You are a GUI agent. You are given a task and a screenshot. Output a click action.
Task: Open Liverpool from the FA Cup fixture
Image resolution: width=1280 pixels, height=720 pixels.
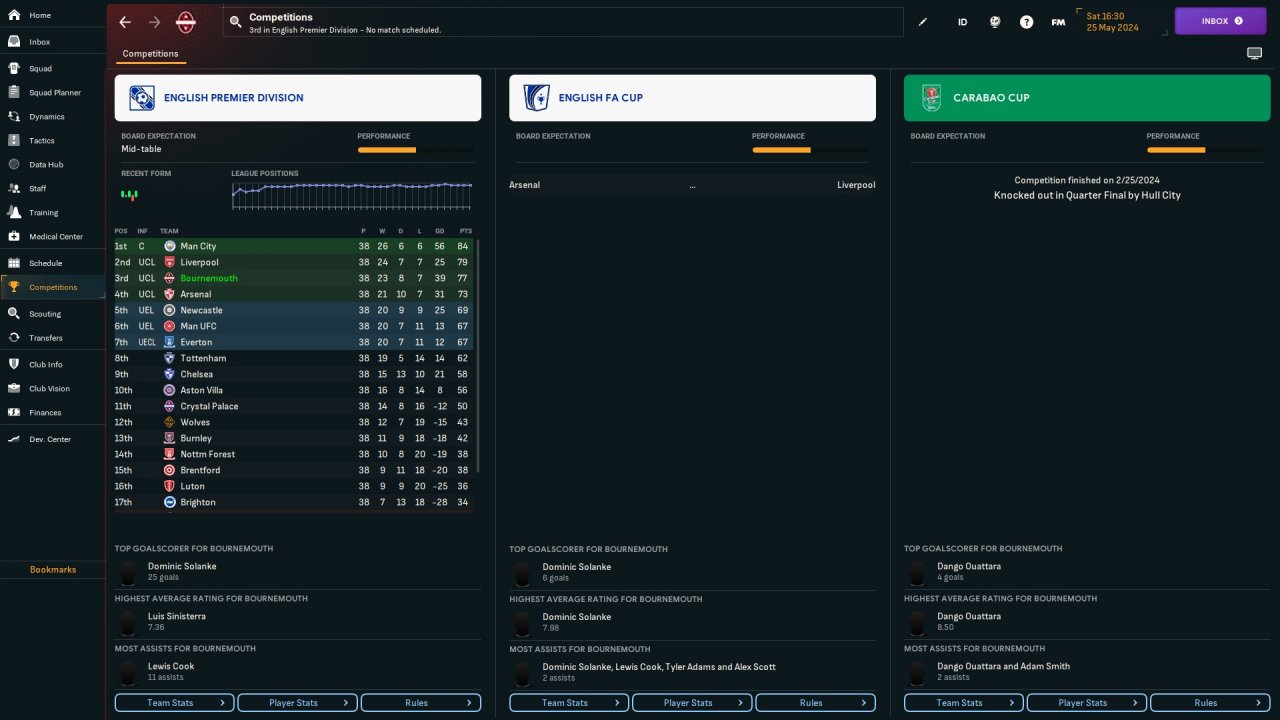click(x=856, y=185)
